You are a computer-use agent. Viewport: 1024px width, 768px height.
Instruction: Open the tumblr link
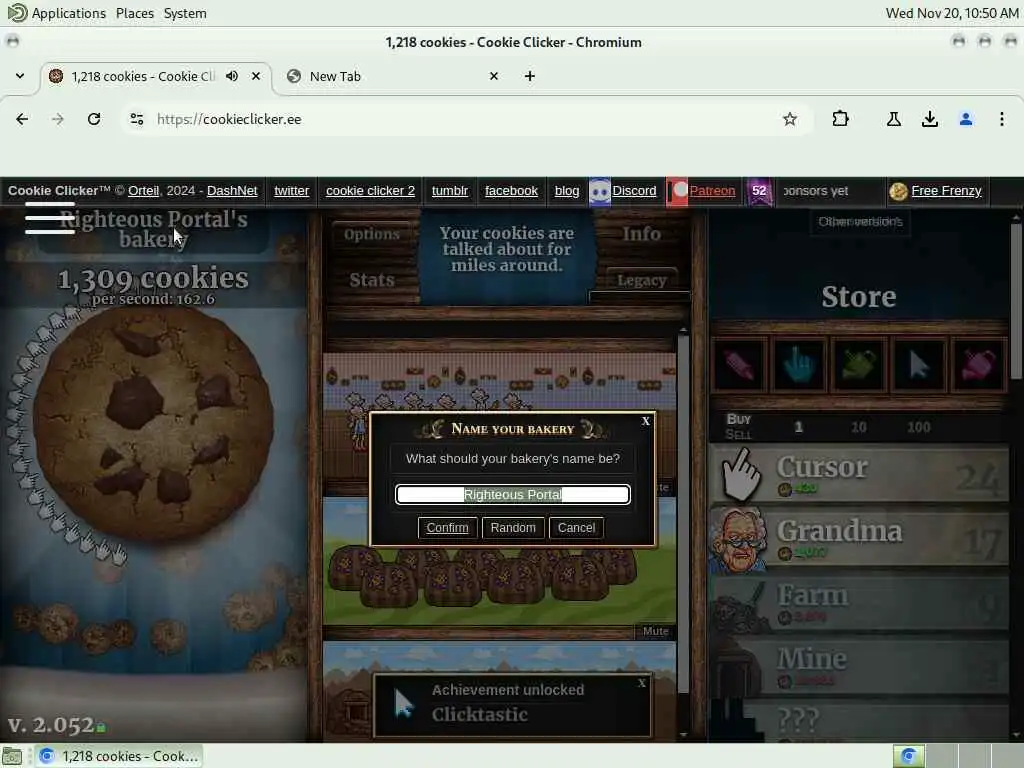pos(450,191)
